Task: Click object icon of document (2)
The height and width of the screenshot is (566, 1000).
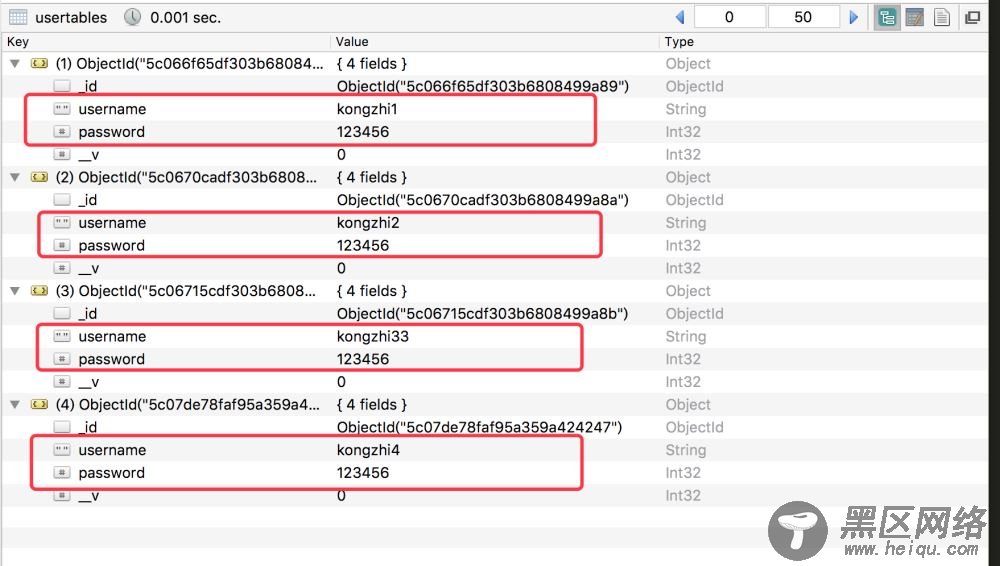Action: pos(40,177)
